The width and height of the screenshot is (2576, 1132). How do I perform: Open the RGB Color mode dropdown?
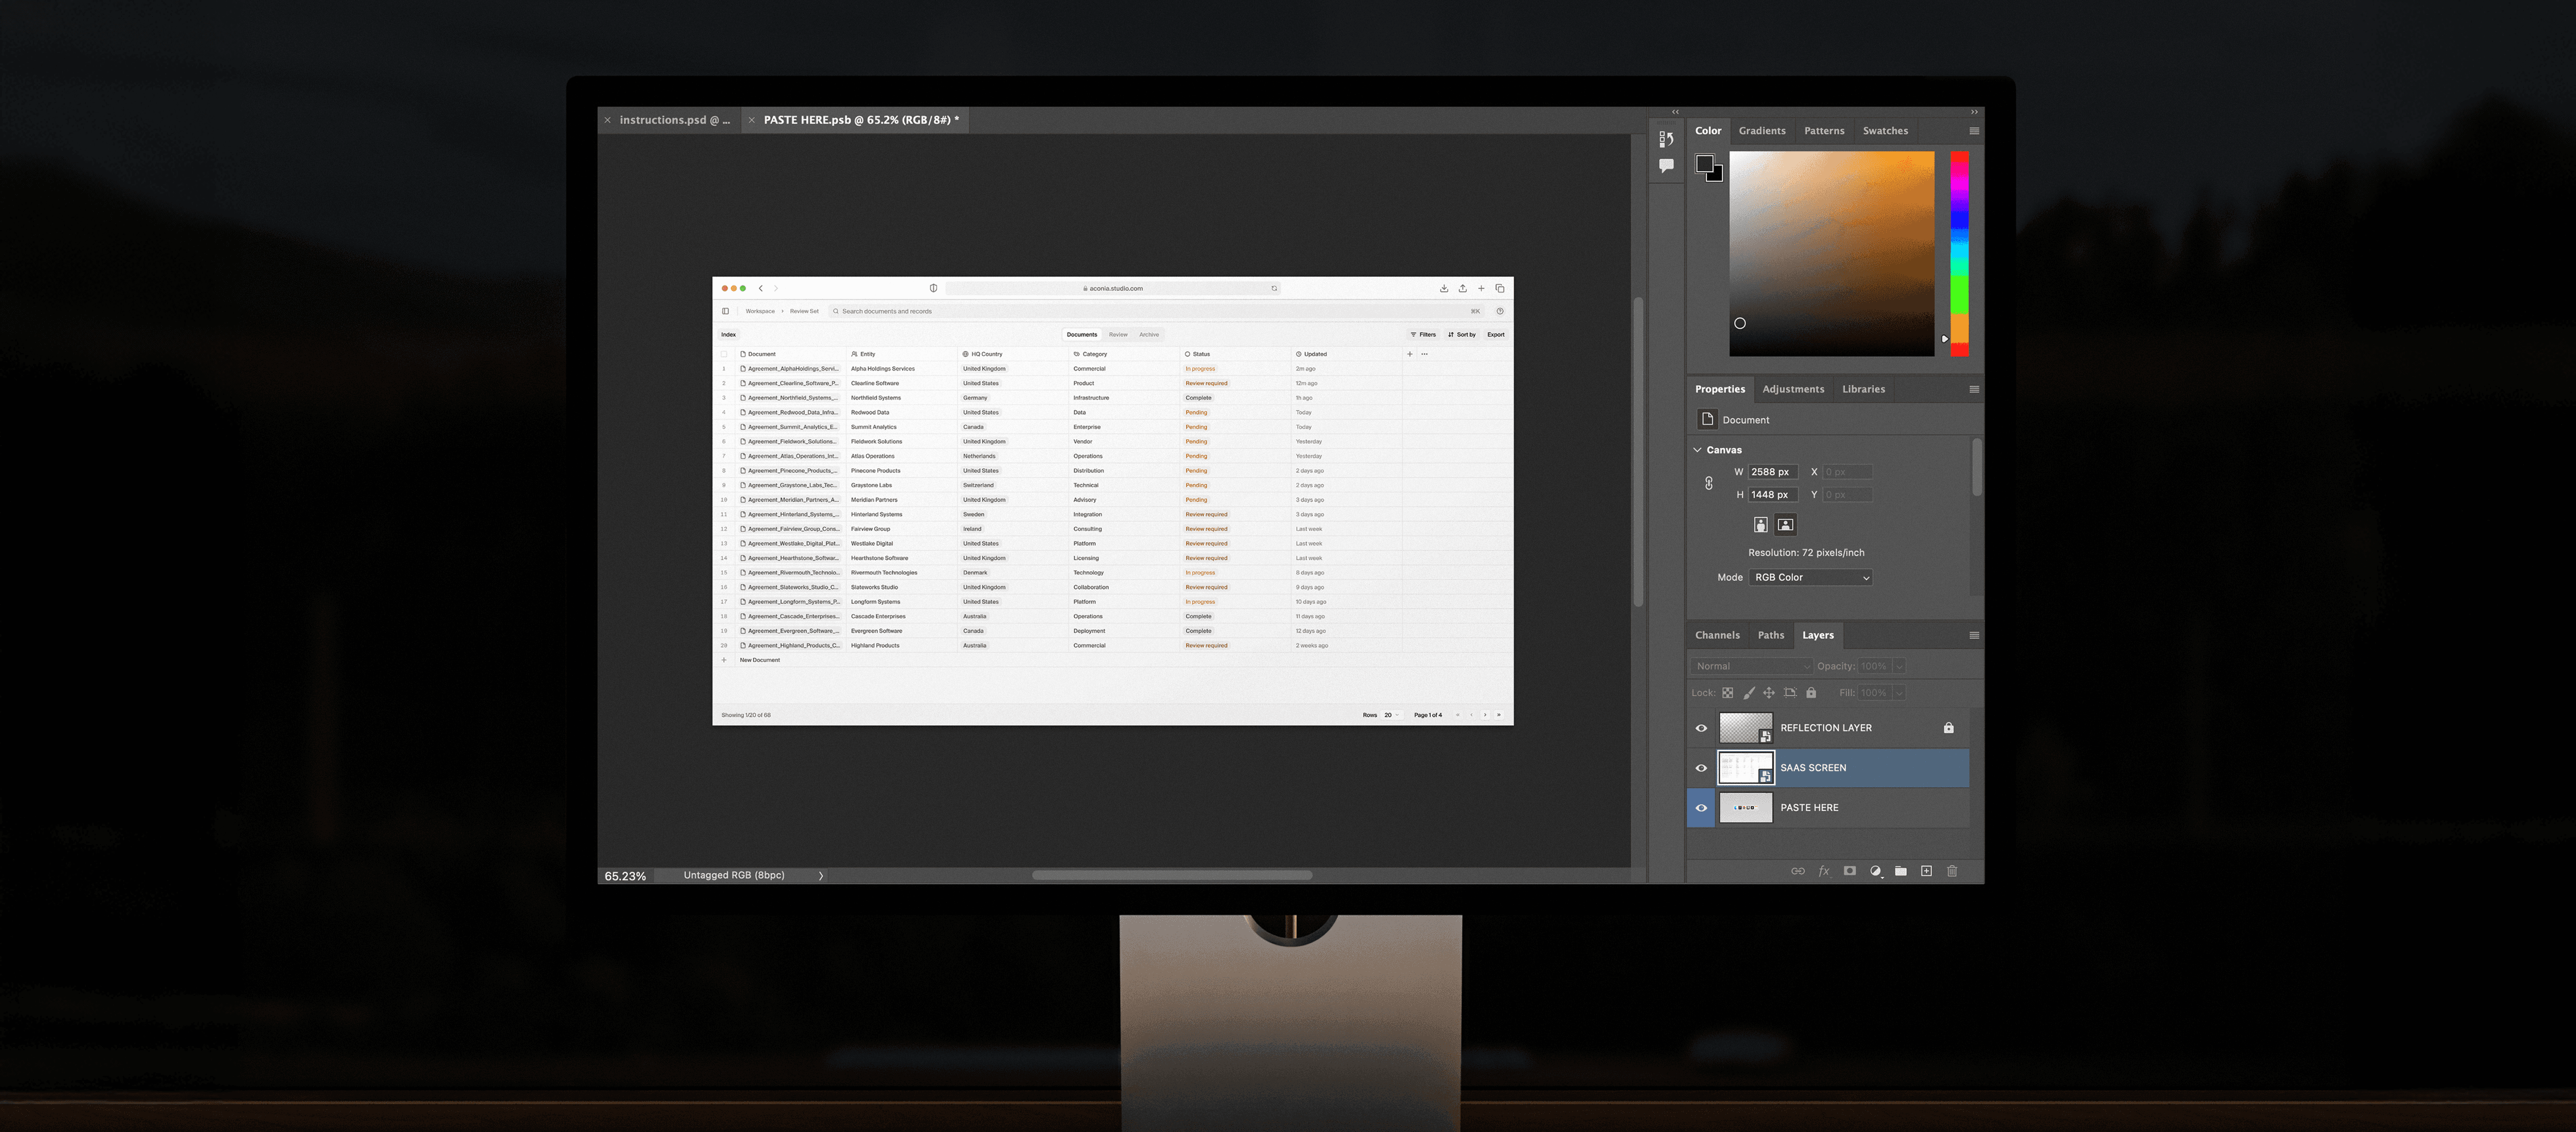pyautogui.click(x=1810, y=577)
